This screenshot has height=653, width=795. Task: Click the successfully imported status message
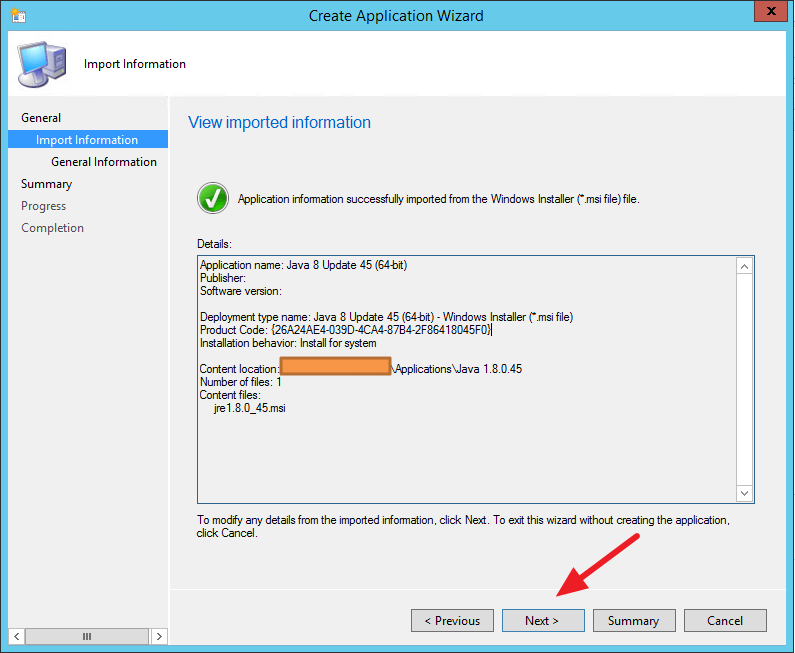439,199
